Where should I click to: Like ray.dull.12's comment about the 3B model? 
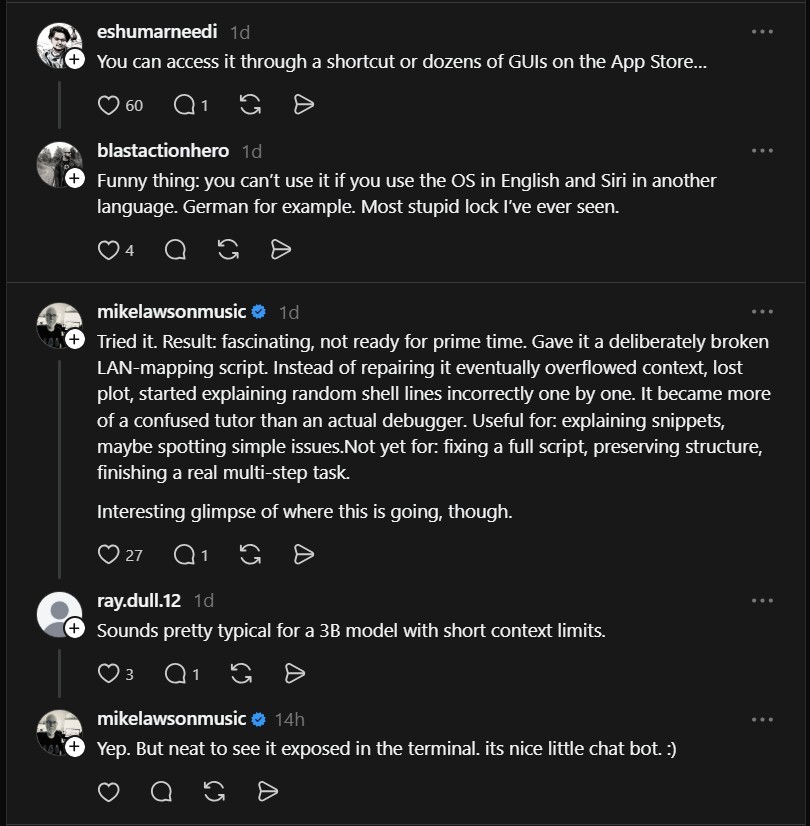click(107, 673)
